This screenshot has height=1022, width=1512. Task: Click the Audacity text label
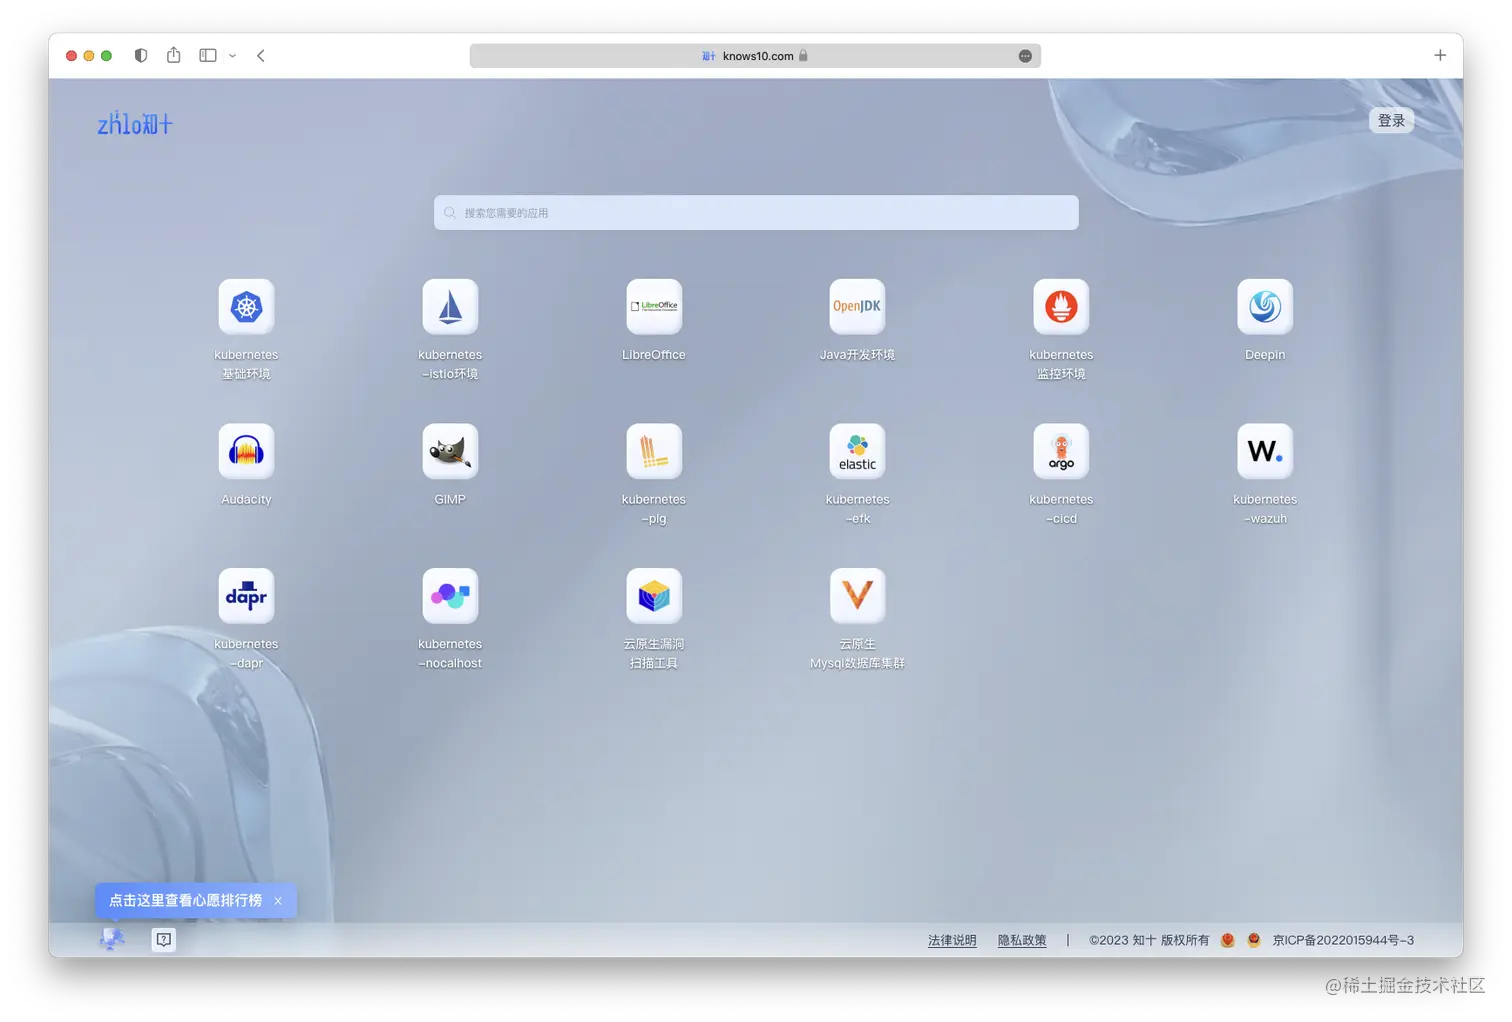pyautogui.click(x=246, y=500)
